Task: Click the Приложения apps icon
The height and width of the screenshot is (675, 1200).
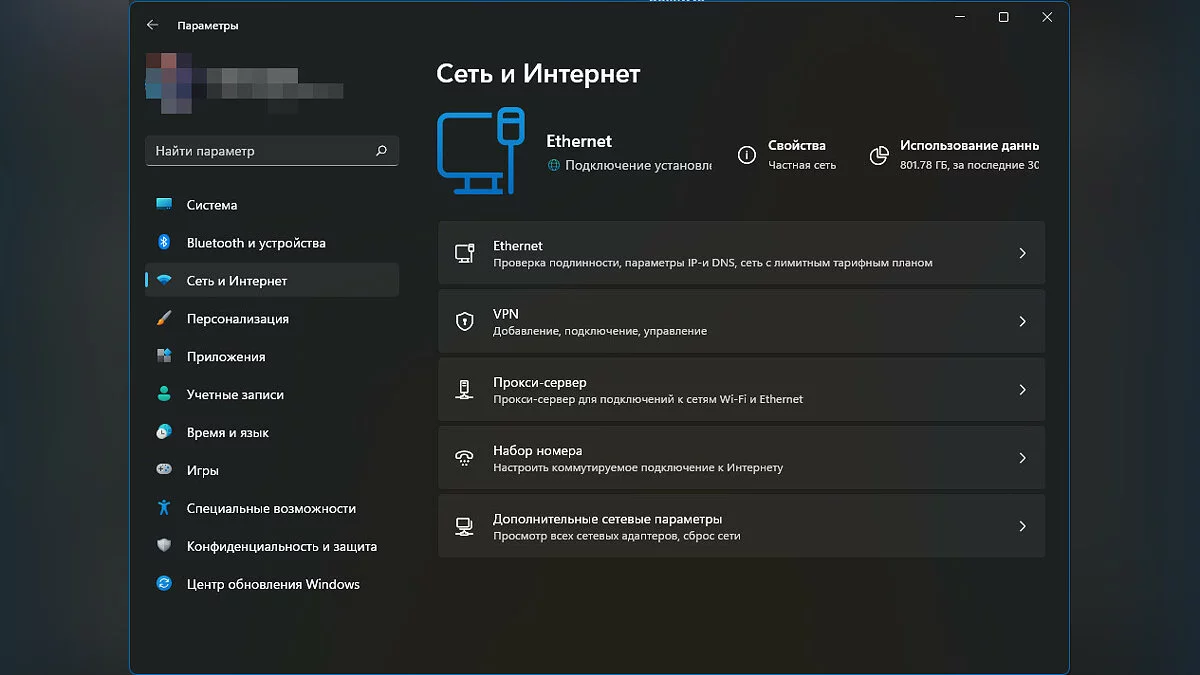Action: [x=164, y=357]
